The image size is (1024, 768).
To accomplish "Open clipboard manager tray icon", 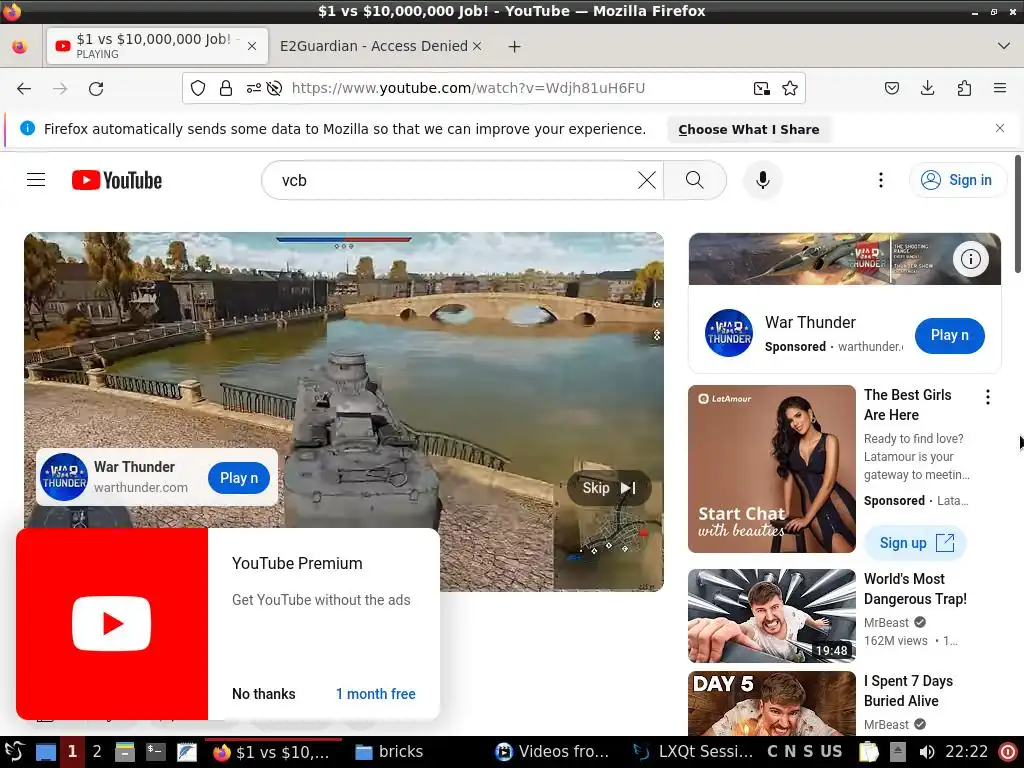I will [869, 752].
